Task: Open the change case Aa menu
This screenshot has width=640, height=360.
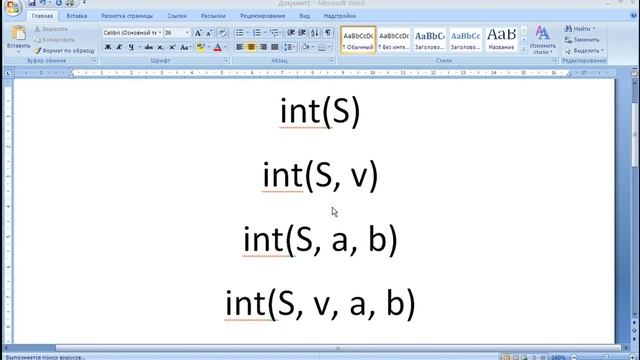Action: pos(185,47)
